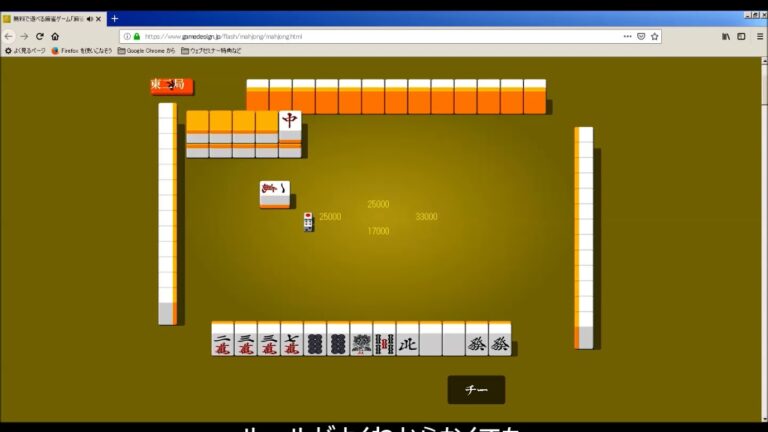Click the green padlock security icon
768x432 pixels.
(137, 36)
